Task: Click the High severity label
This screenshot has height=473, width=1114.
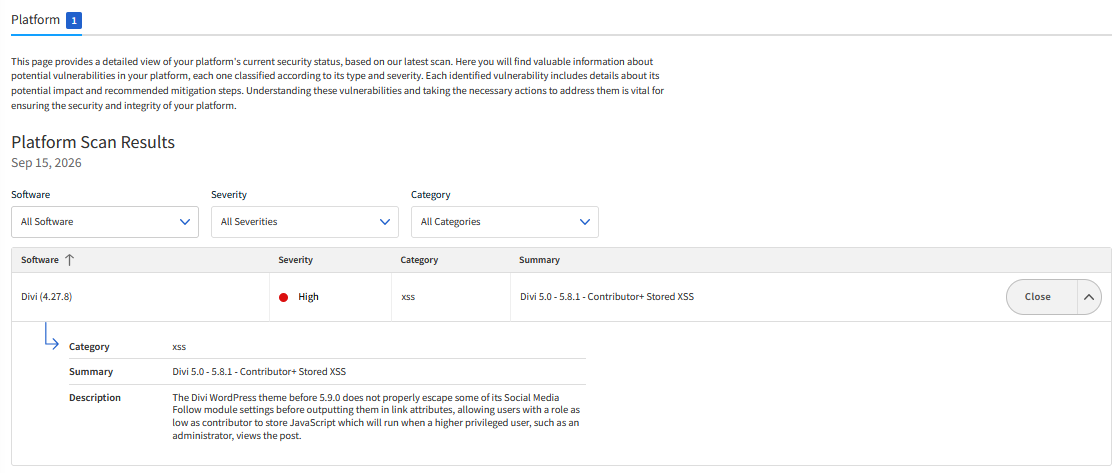Action: (308, 297)
